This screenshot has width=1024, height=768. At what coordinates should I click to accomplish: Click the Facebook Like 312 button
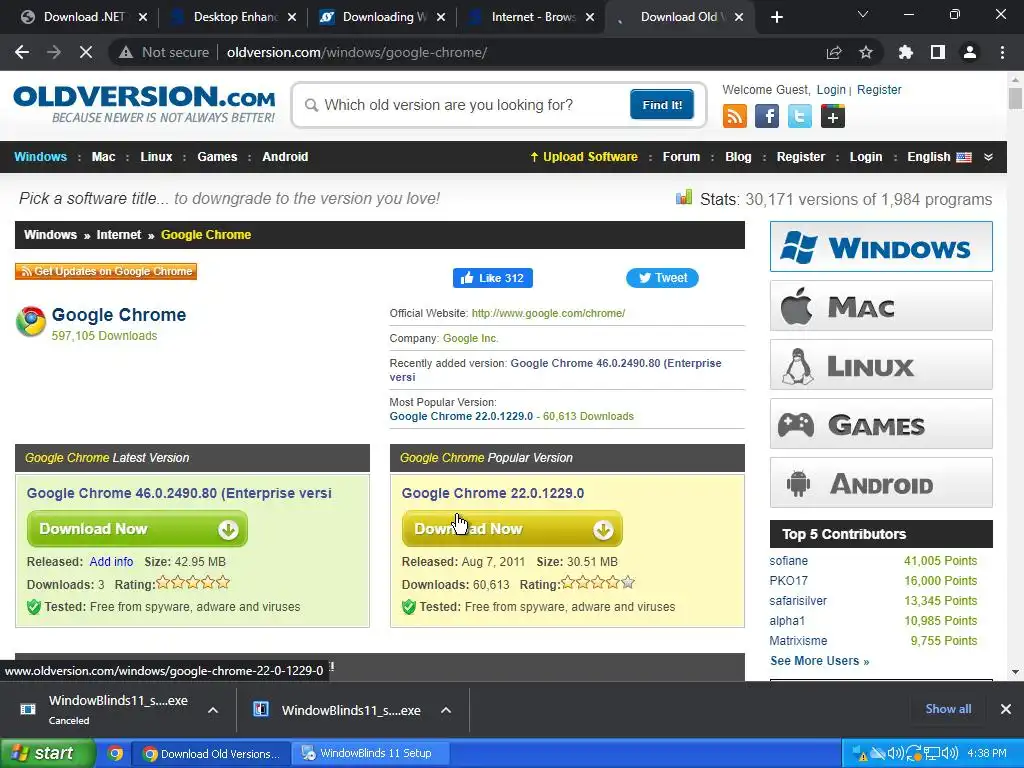(492, 278)
